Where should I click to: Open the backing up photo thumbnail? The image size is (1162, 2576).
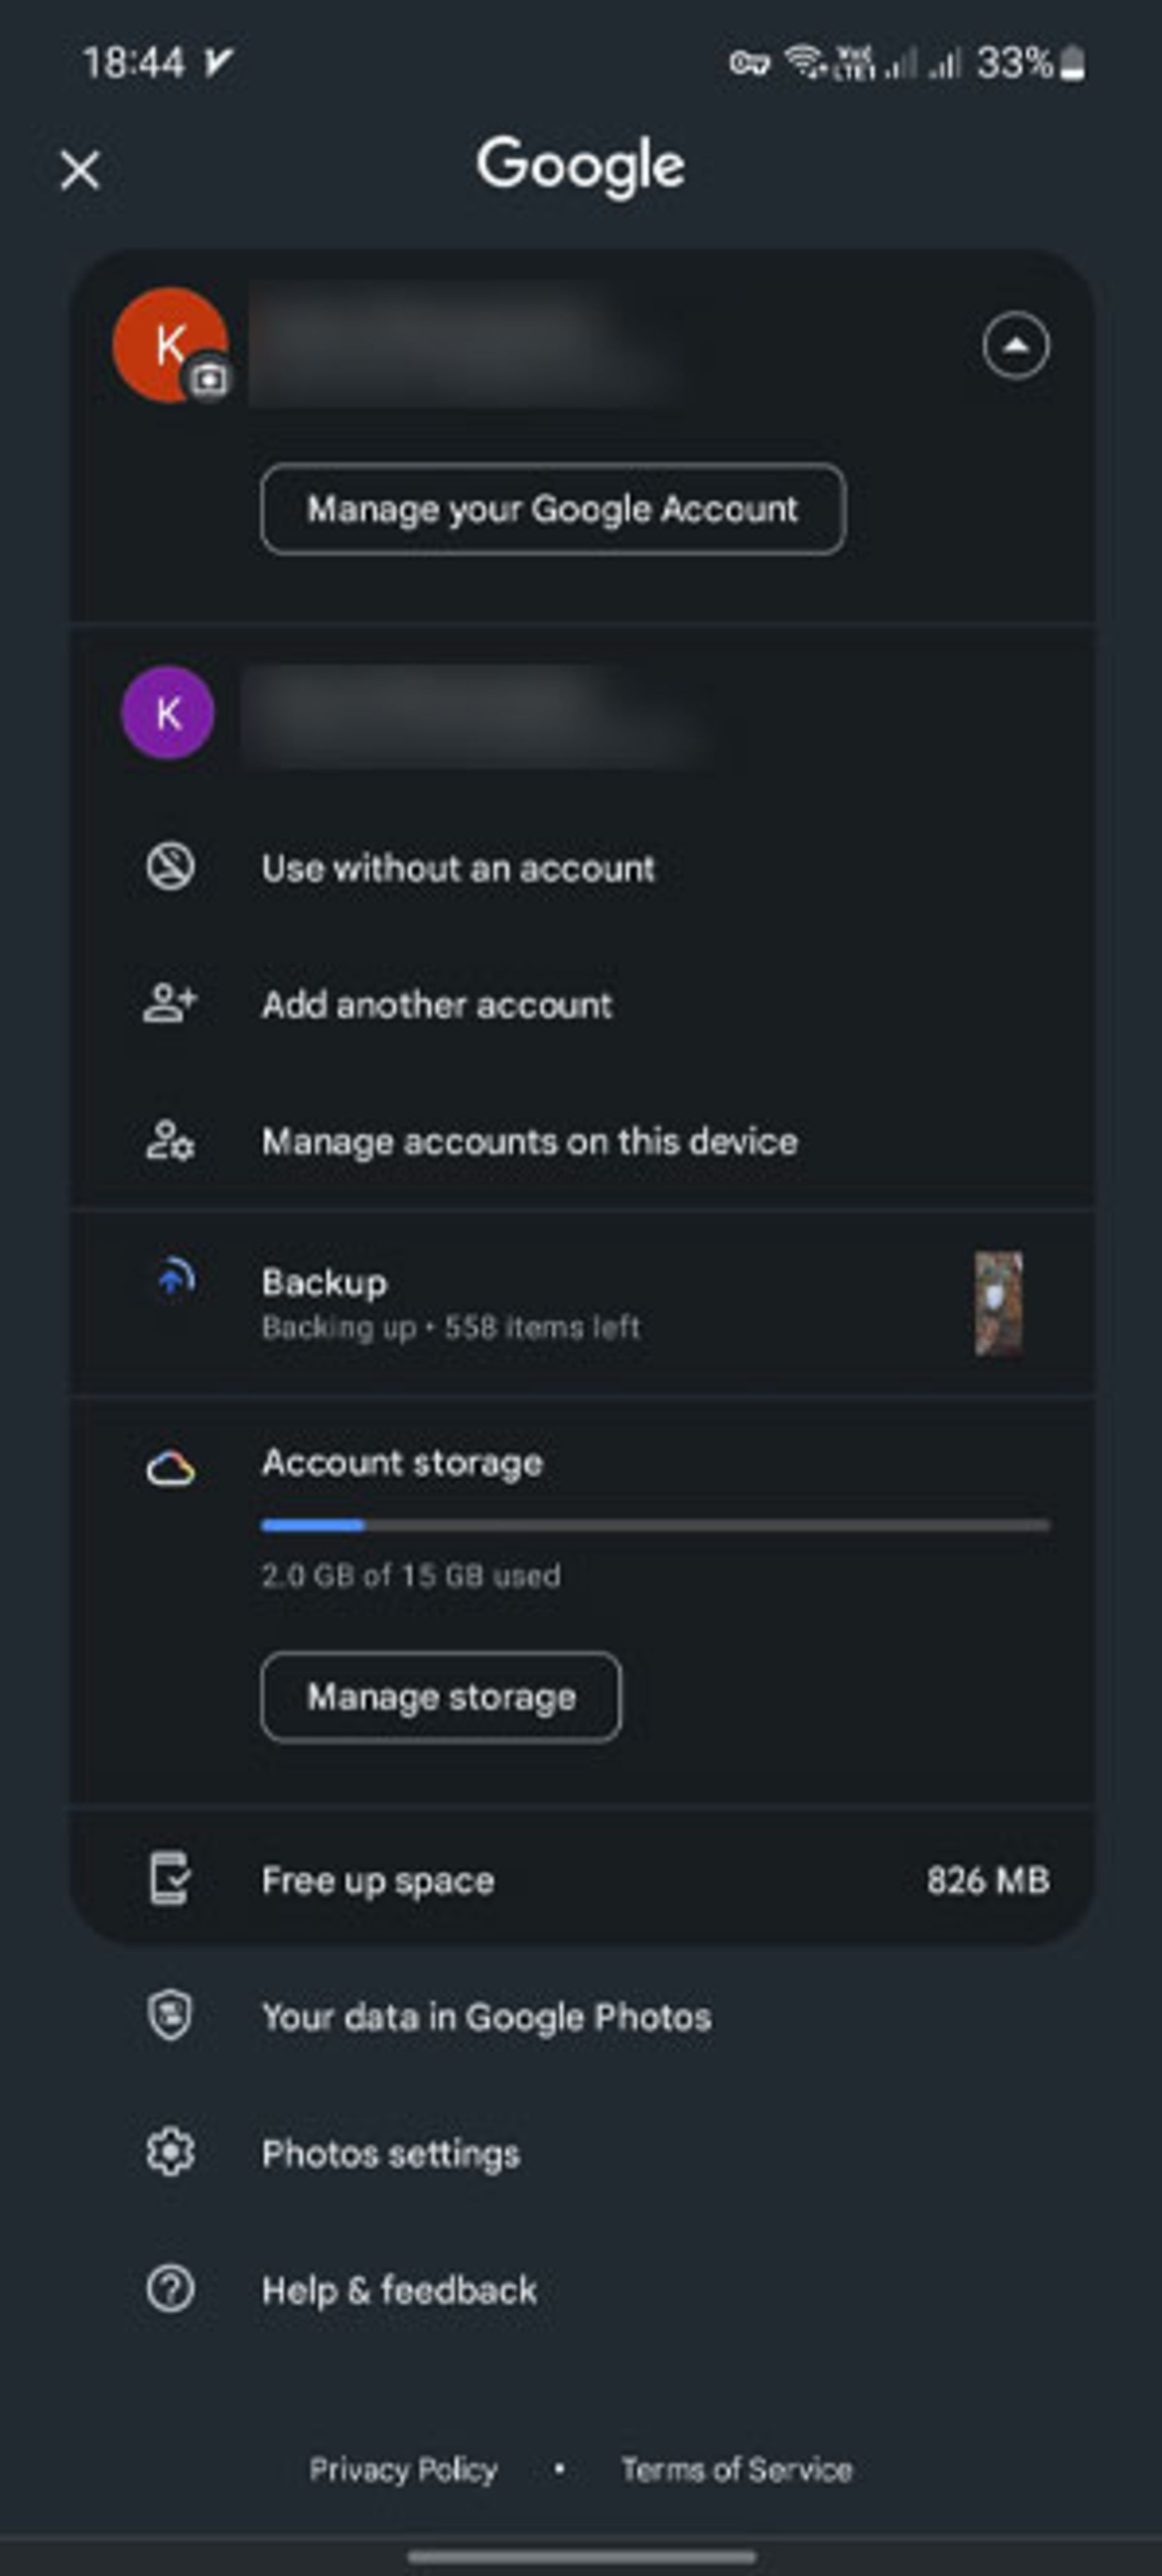[998, 1303]
